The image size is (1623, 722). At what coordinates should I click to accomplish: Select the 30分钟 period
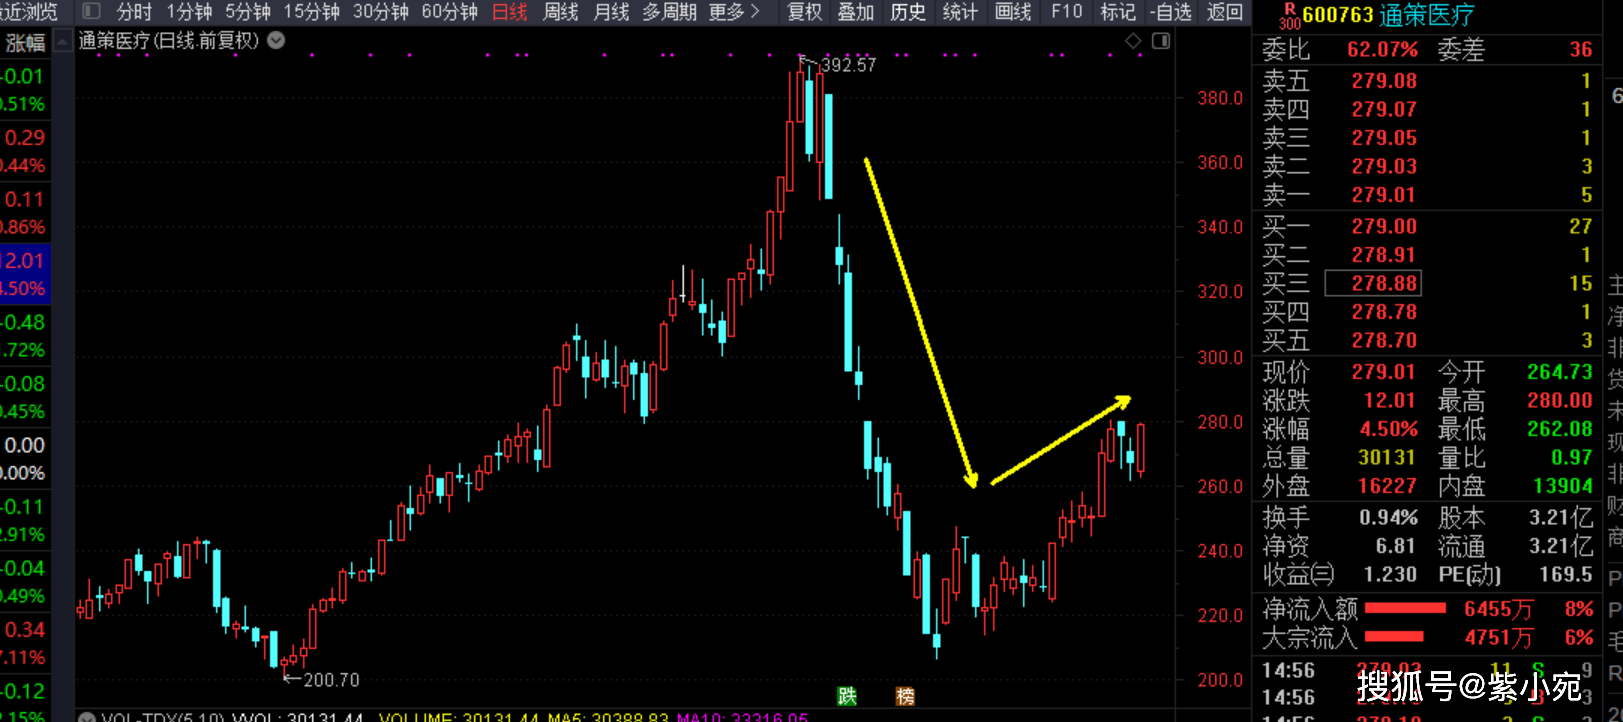(380, 12)
